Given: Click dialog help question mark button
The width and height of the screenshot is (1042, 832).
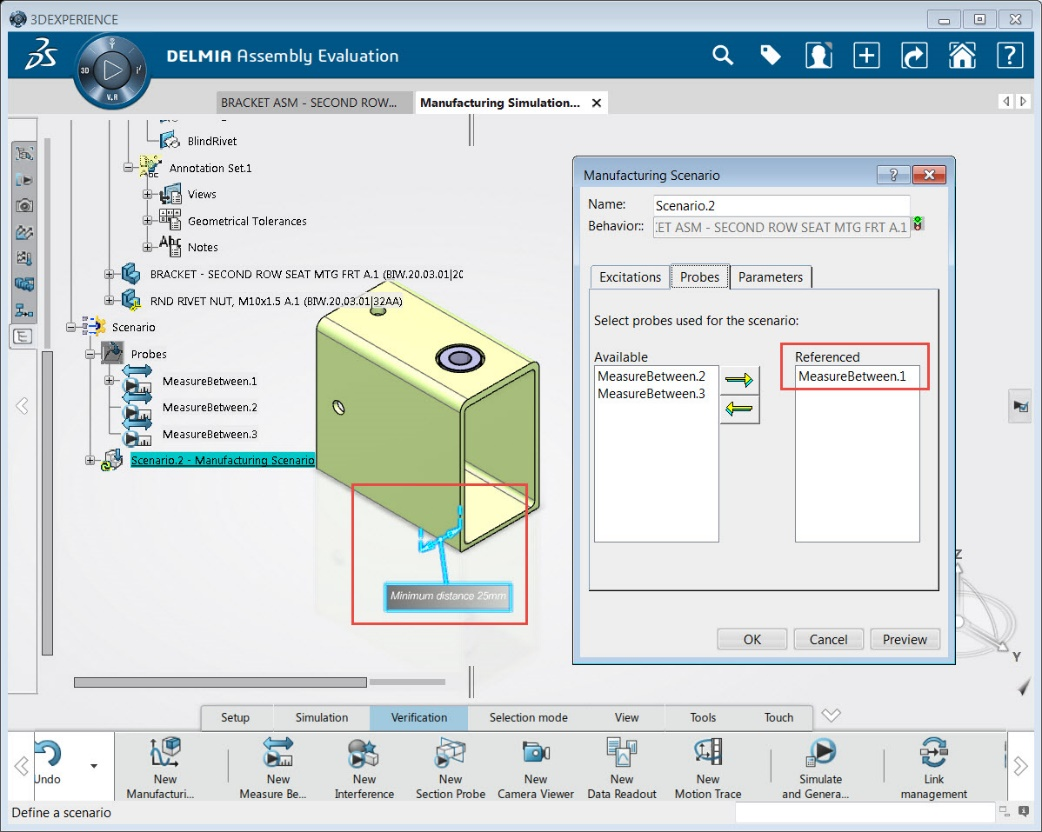Looking at the screenshot, I should click(893, 175).
